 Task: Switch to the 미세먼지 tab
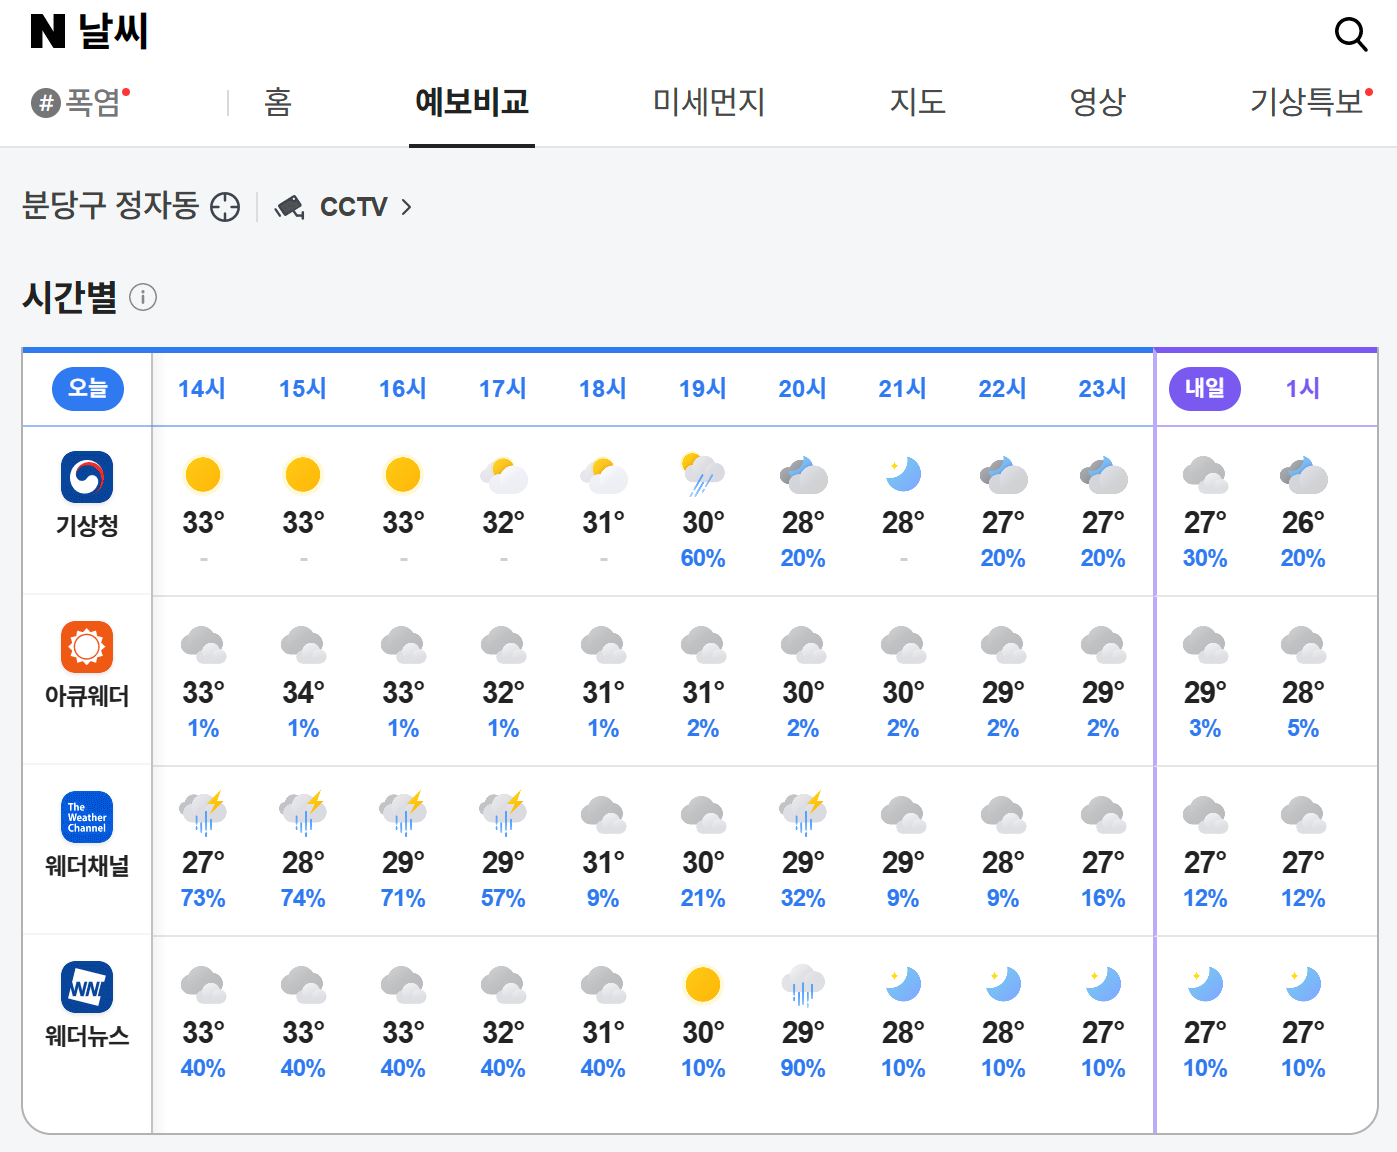coord(707,102)
